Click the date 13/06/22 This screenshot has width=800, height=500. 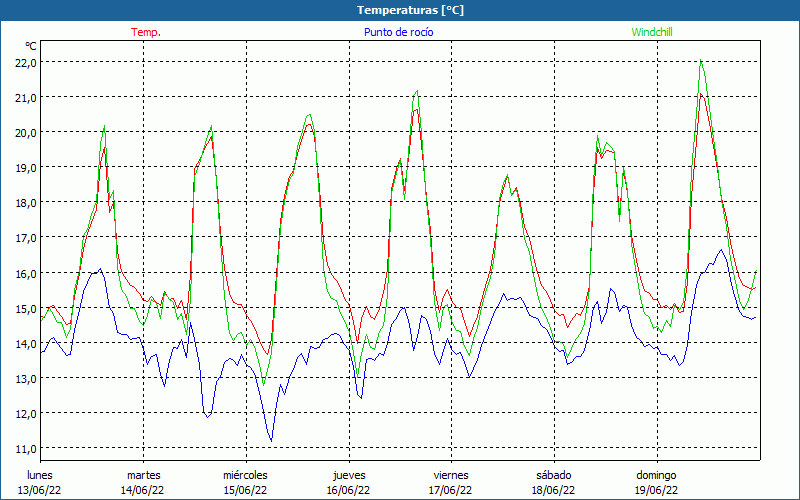(40, 490)
